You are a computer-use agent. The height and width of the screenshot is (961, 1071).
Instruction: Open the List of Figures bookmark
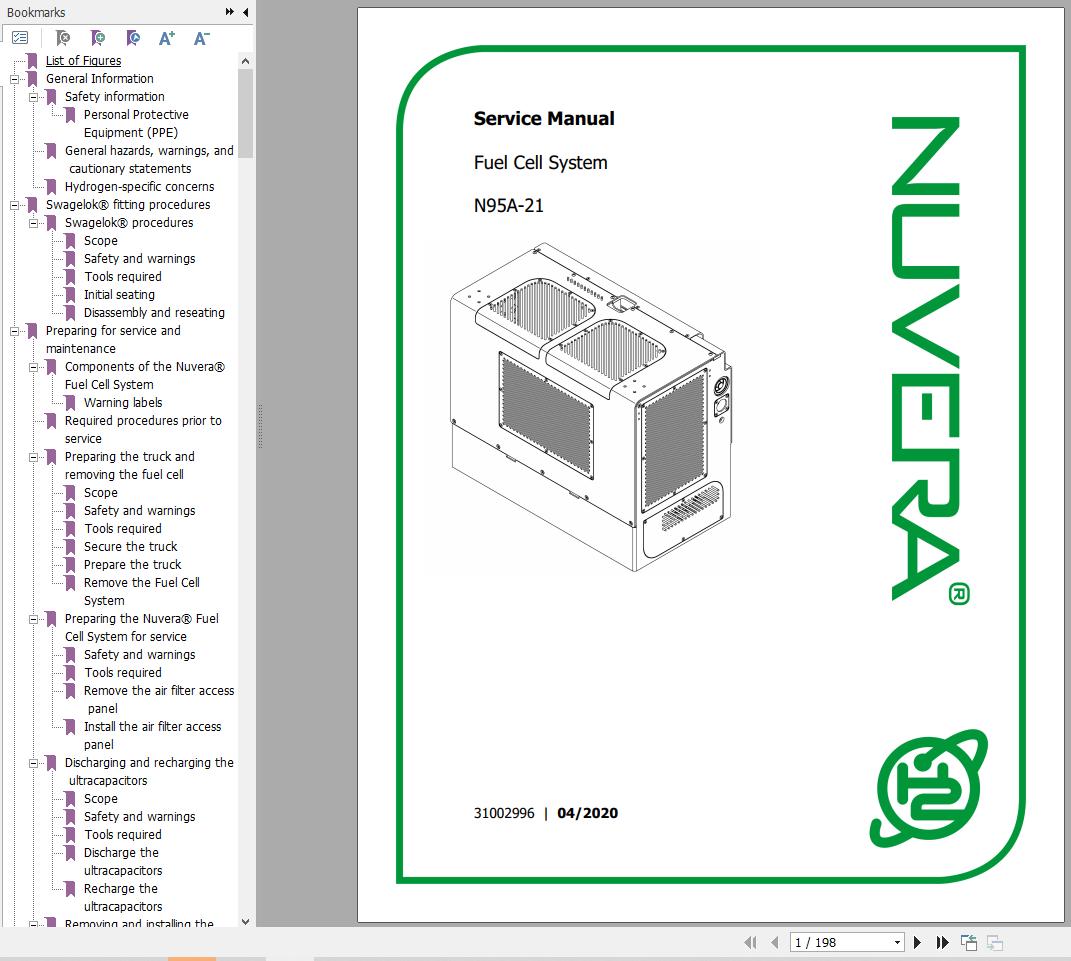pyautogui.click(x=83, y=60)
